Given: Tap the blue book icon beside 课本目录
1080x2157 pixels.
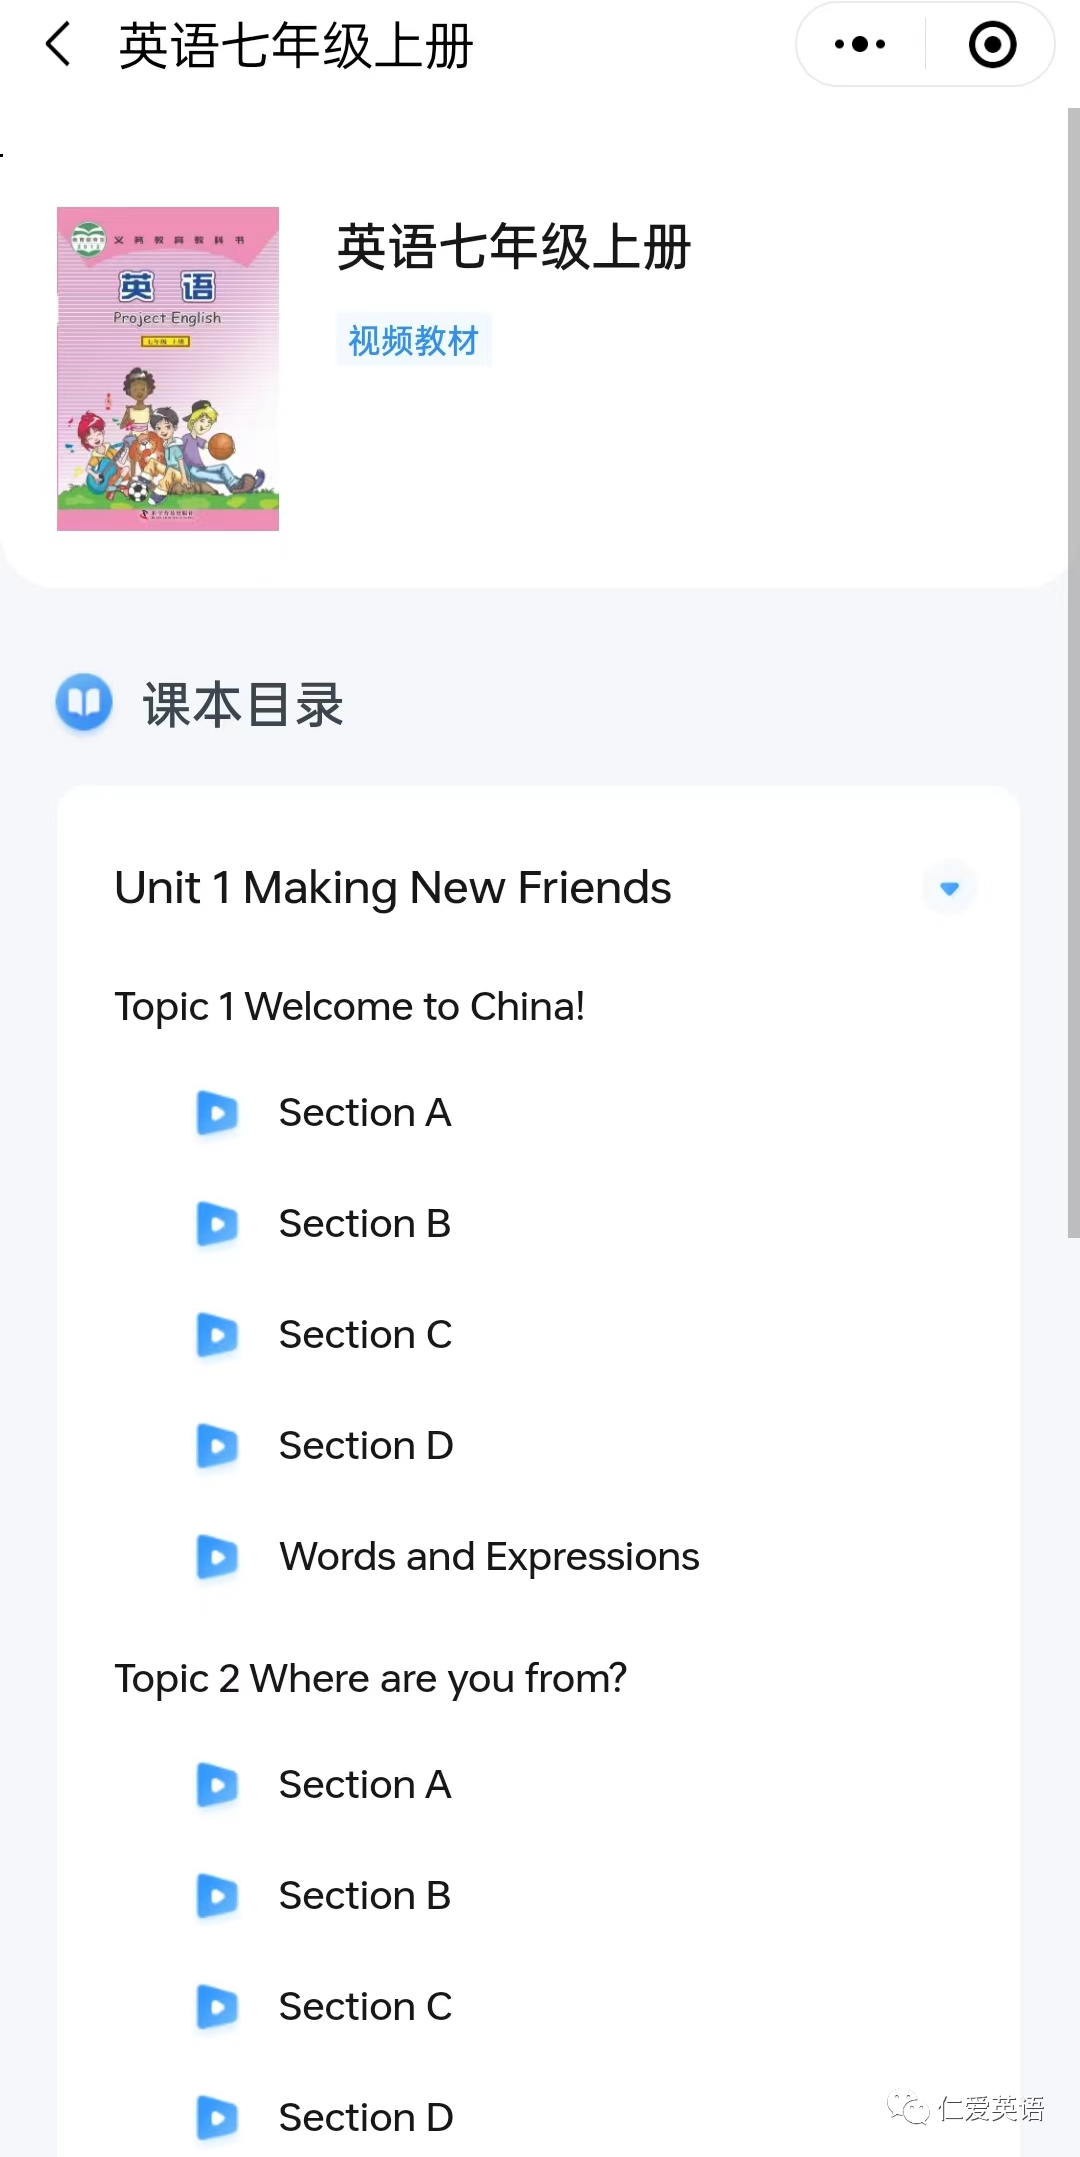Looking at the screenshot, I should pos(84,702).
